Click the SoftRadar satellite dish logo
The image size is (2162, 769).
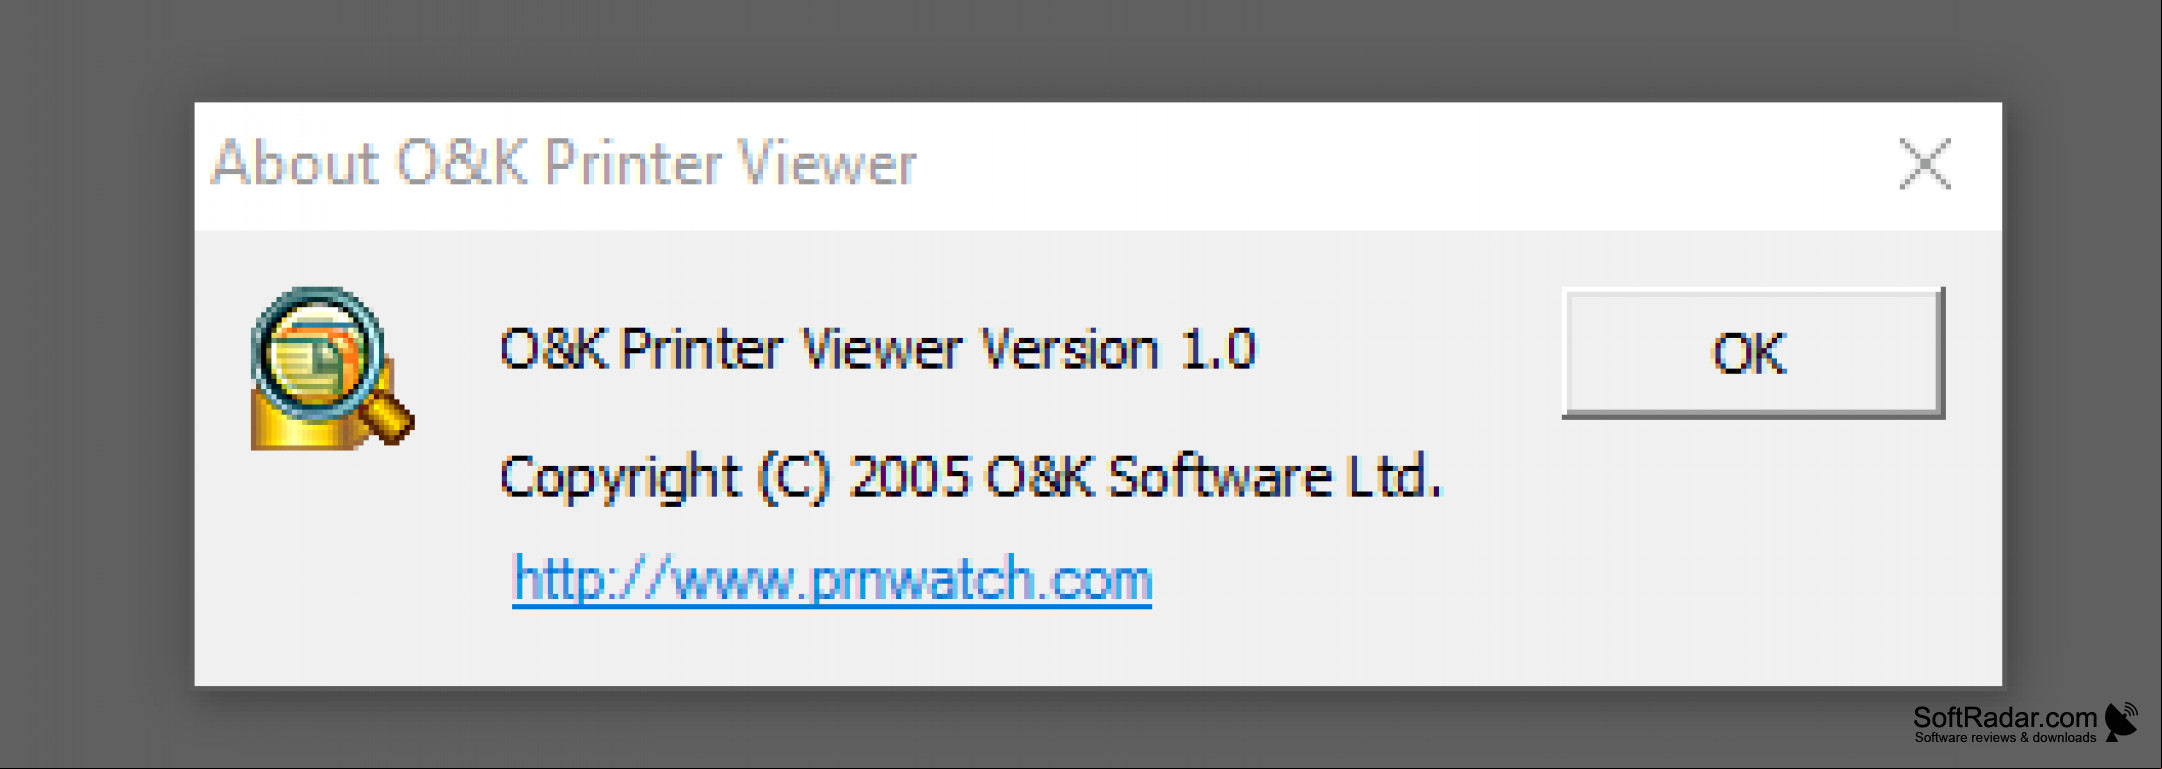[x=2121, y=722]
